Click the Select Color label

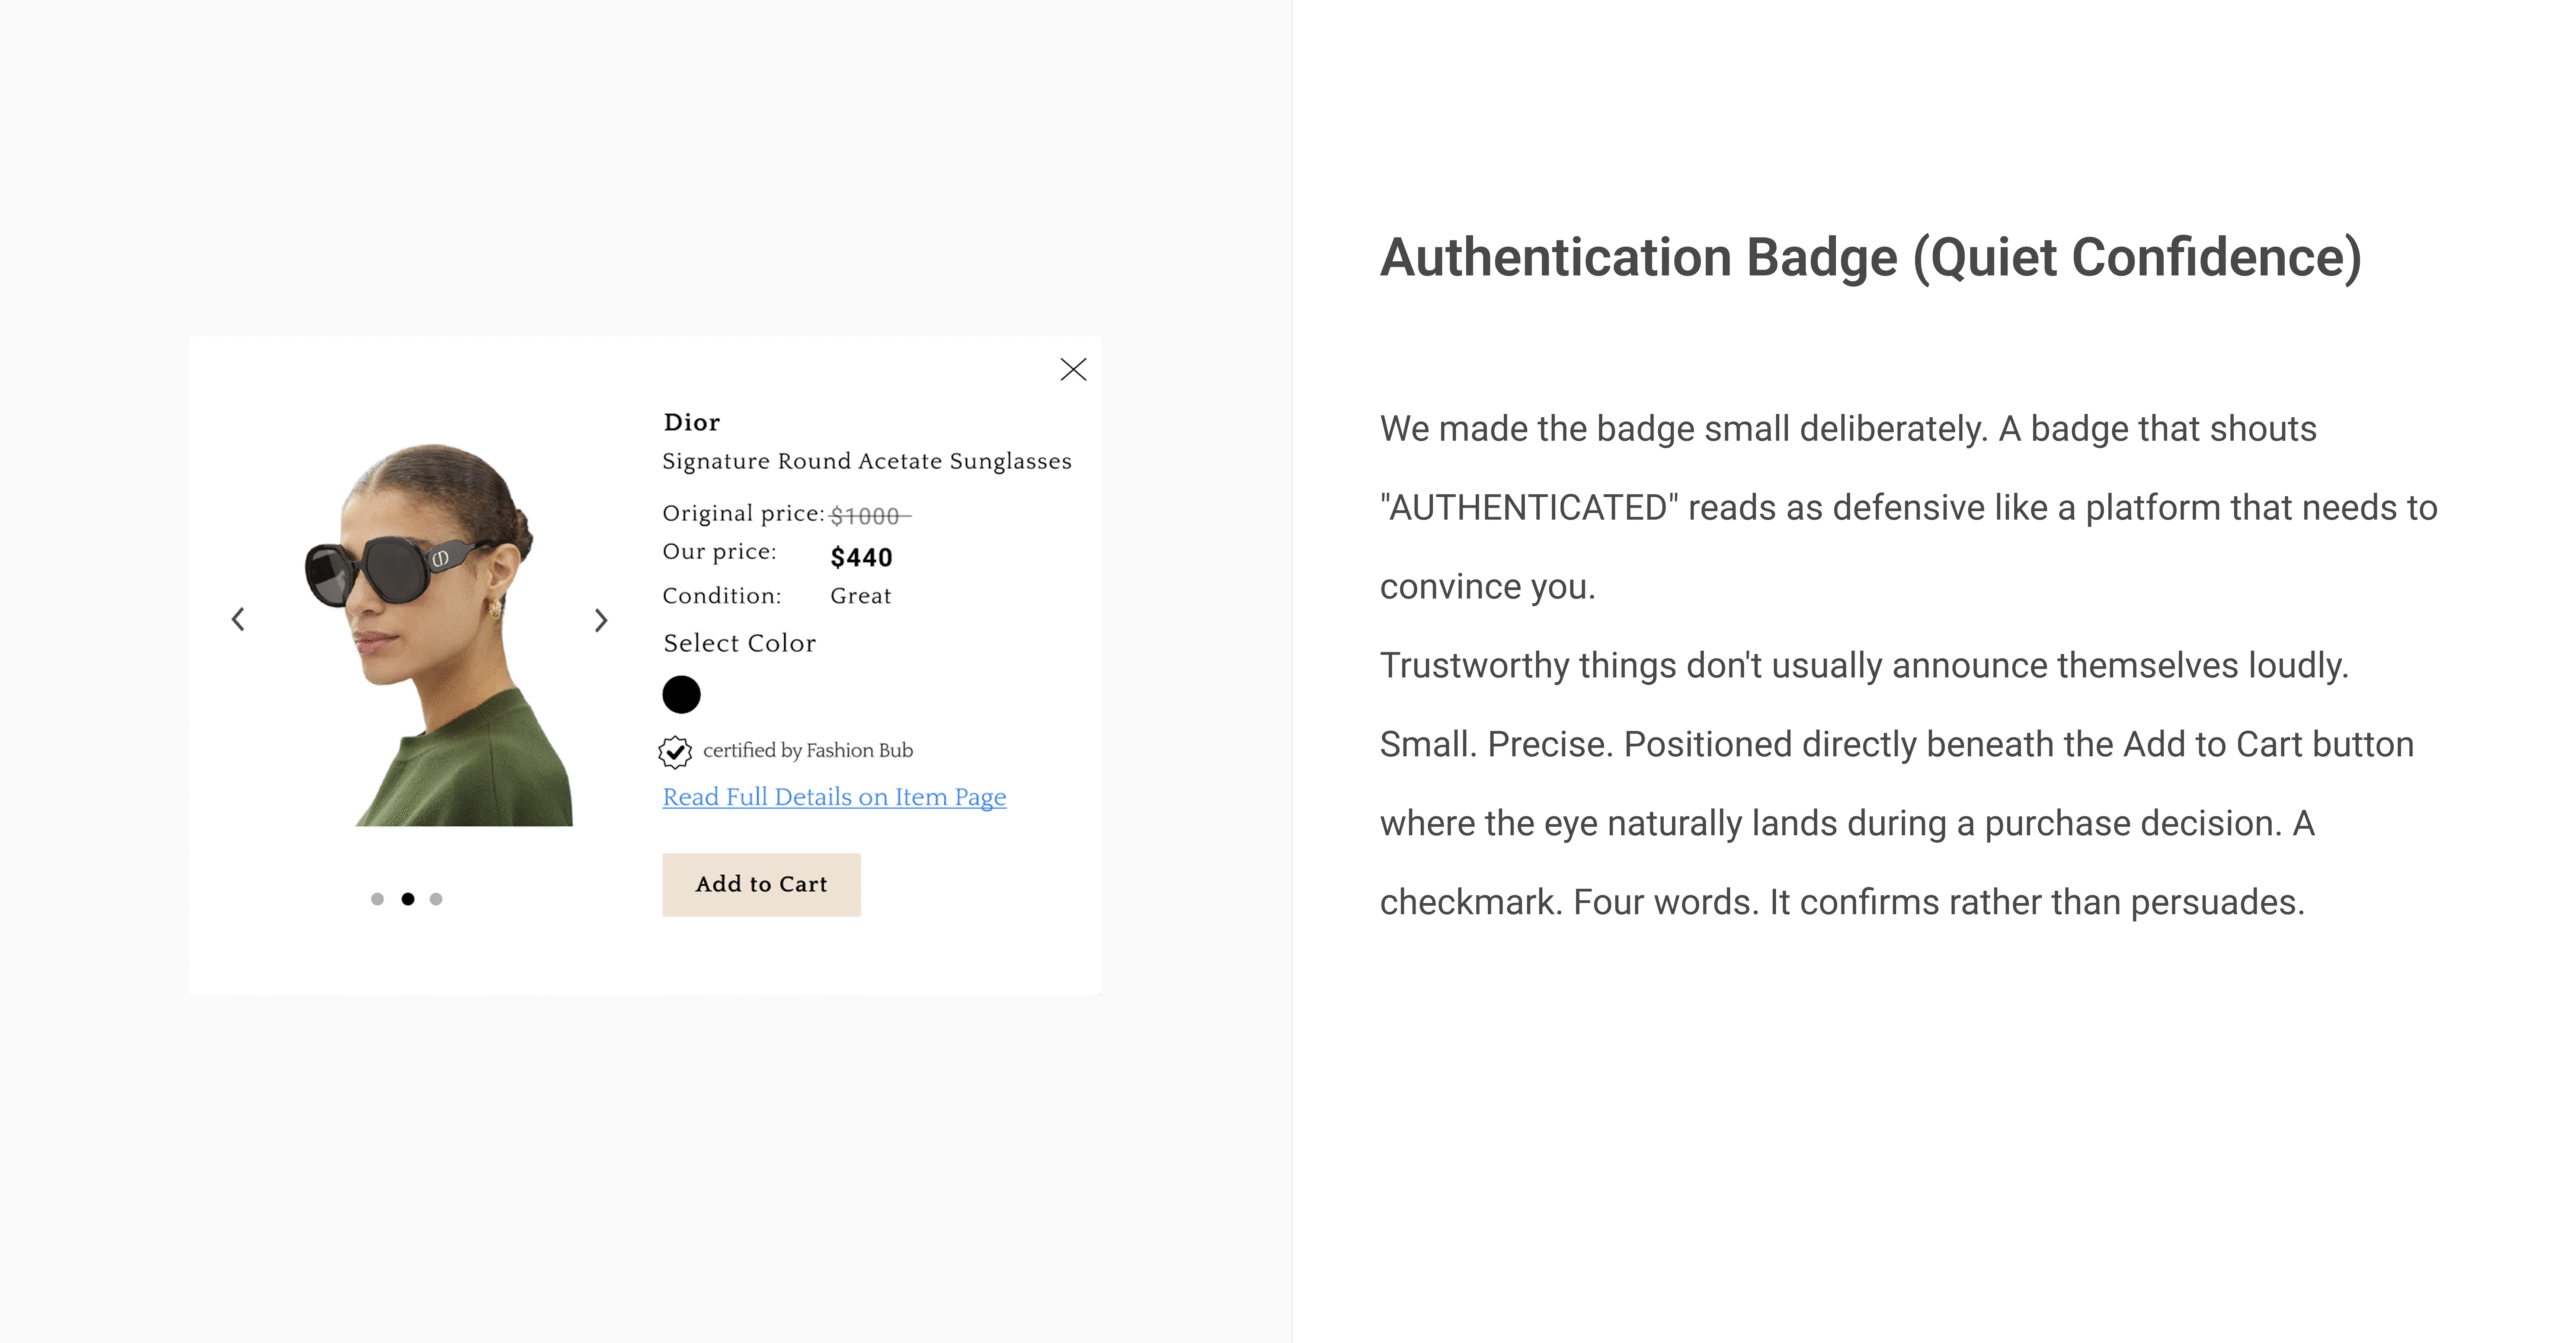(x=740, y=643)
